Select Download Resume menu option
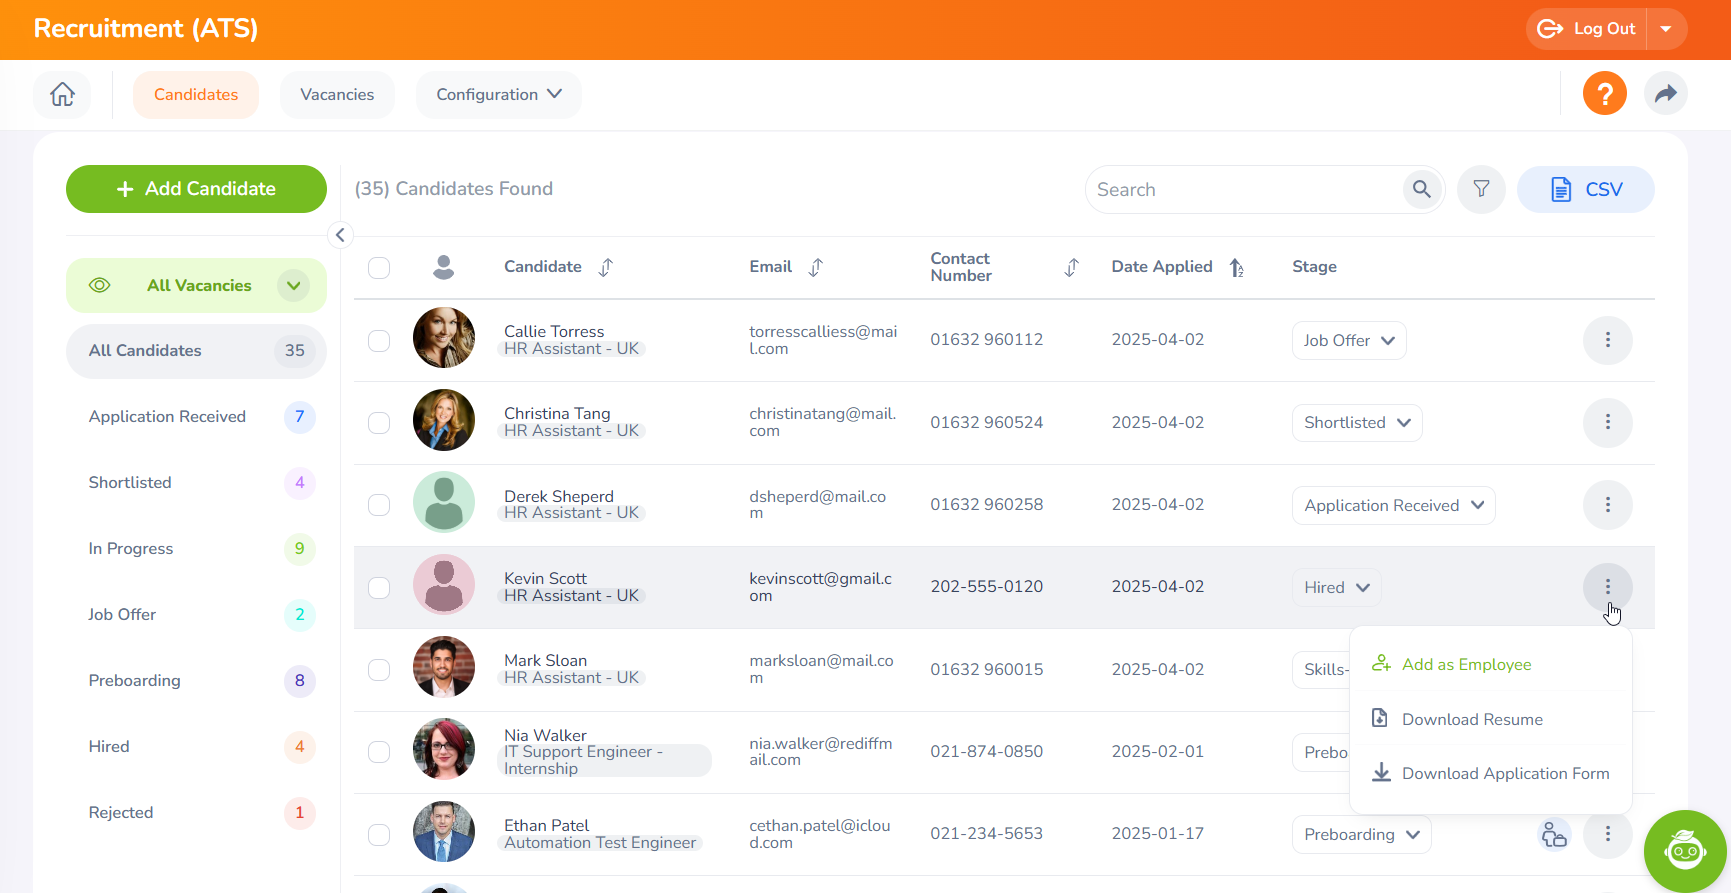 (1471, 720)
